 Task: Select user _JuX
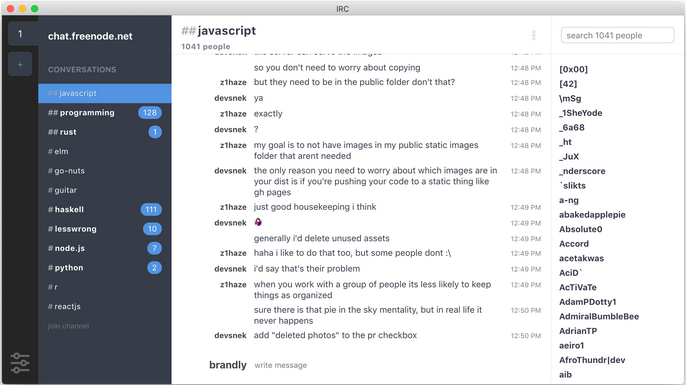[x=569, y=156]
